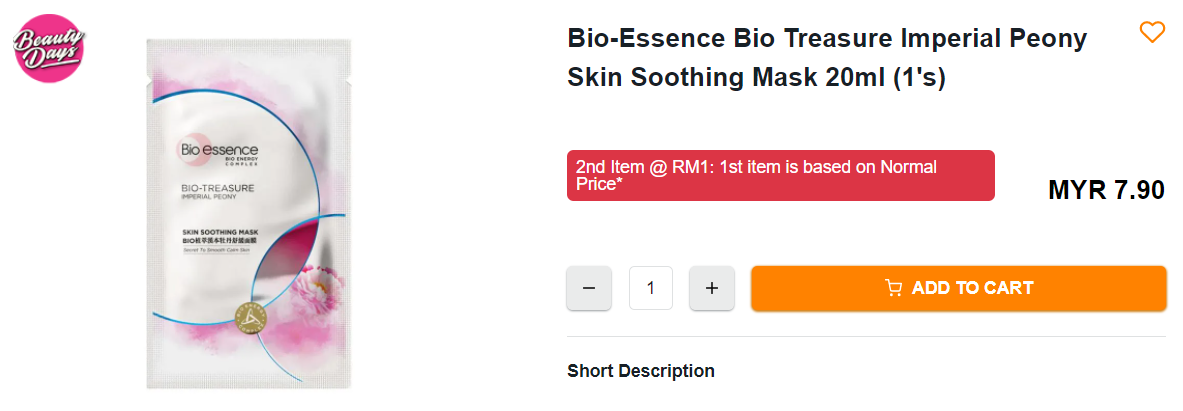Click the Skin Soothing Mask label on the package
This screenshot has height=411, width=1183.
221,232
